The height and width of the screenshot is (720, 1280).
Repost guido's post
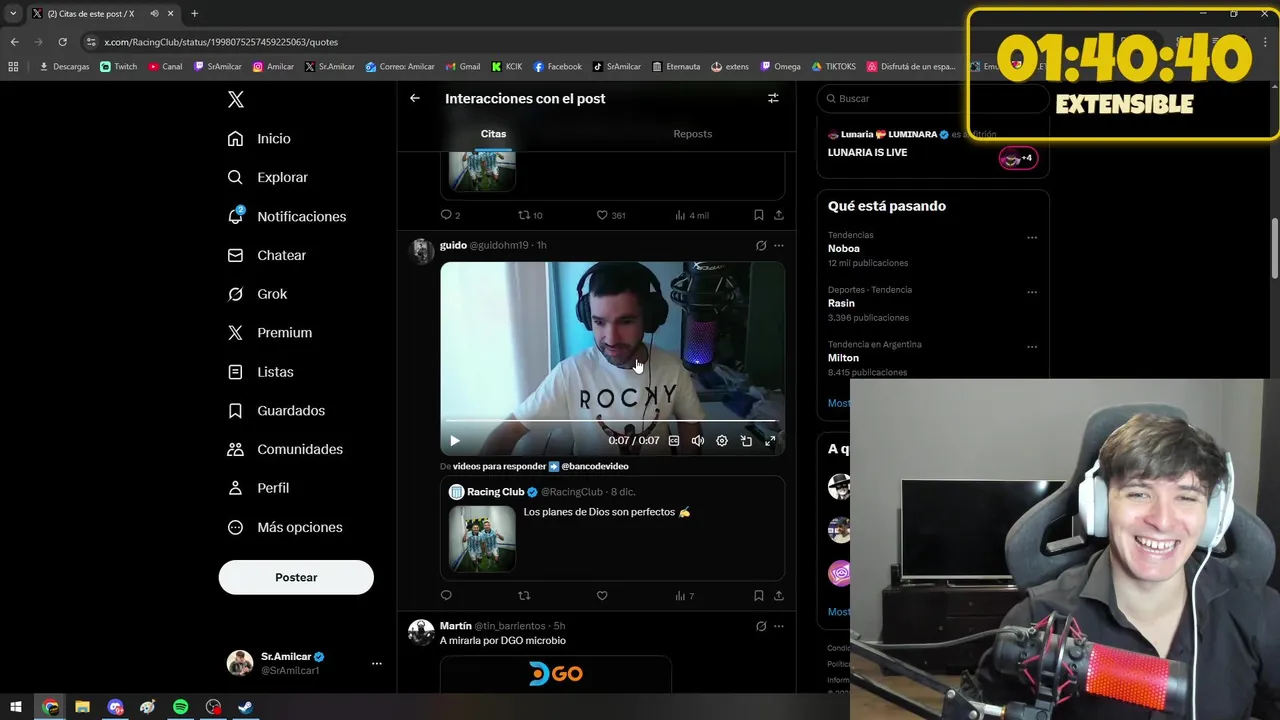[524, 596]
